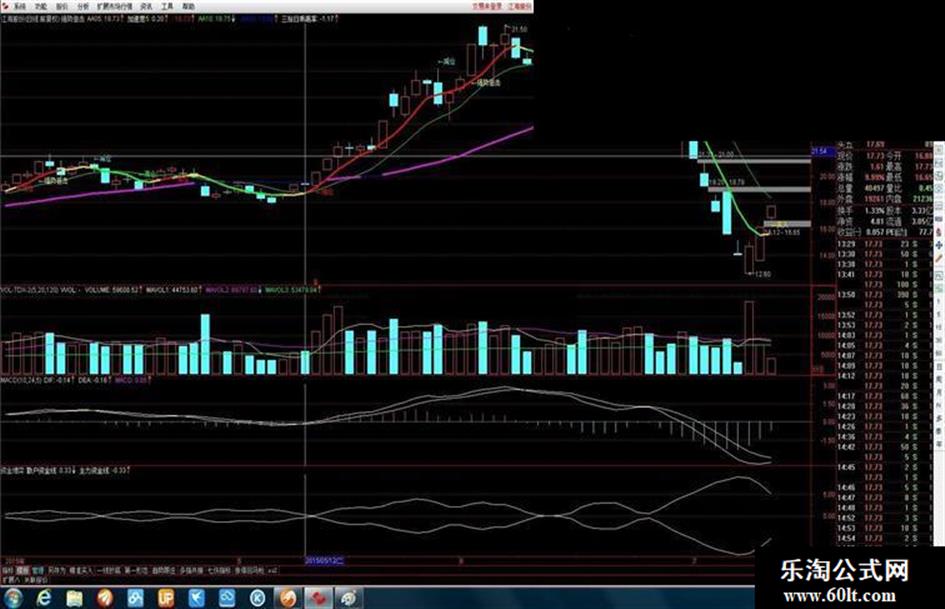945x609 pixels.
Task: Select the 14:45 tick trade row
Action: click(x=883, y=467)
